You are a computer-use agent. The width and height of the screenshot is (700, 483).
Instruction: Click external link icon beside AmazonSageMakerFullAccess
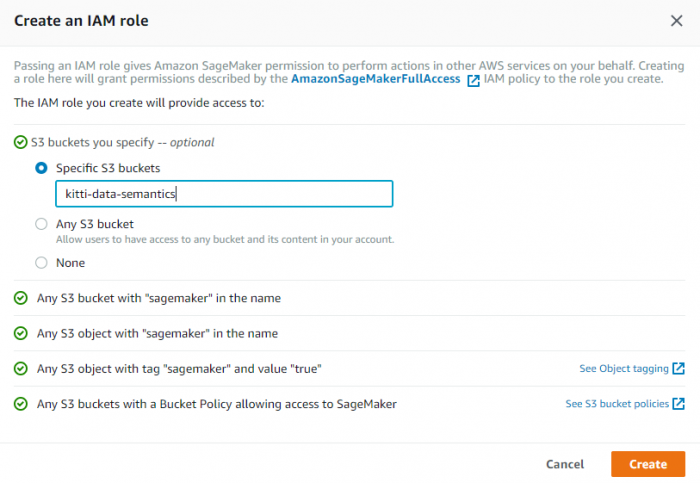coord(473,80)
